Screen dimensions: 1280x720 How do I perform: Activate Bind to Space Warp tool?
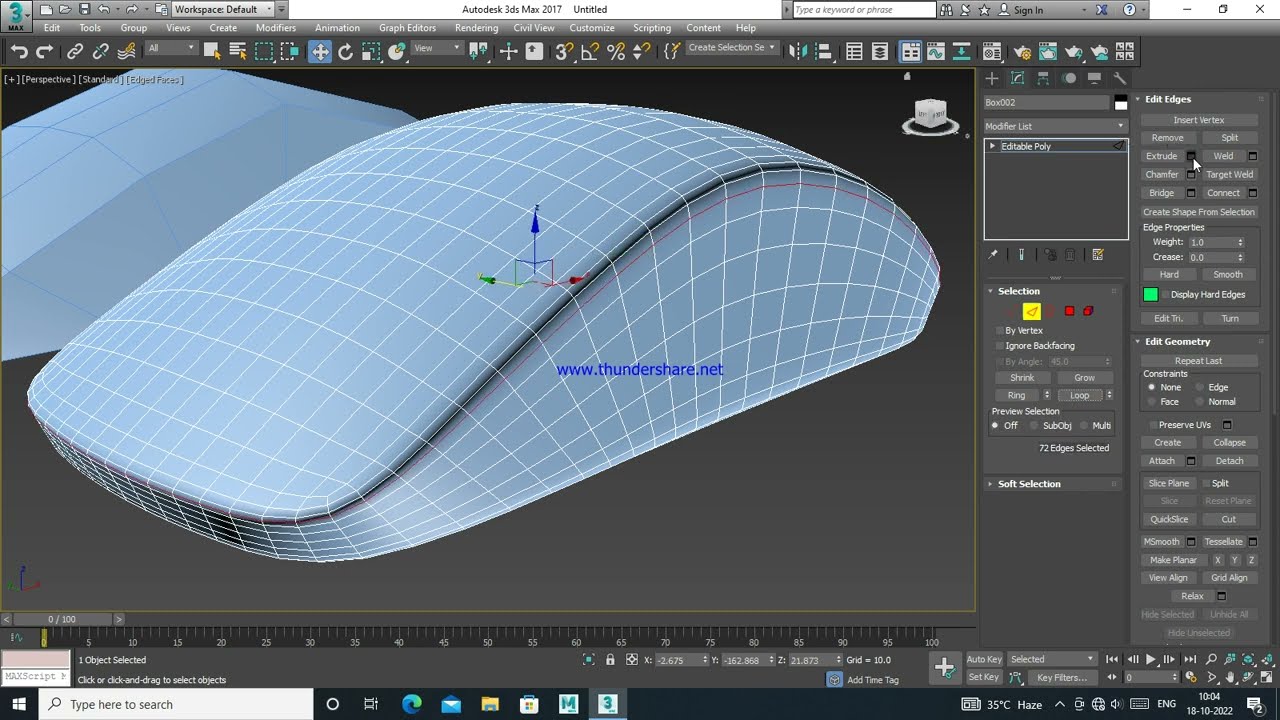coord(127,51)
